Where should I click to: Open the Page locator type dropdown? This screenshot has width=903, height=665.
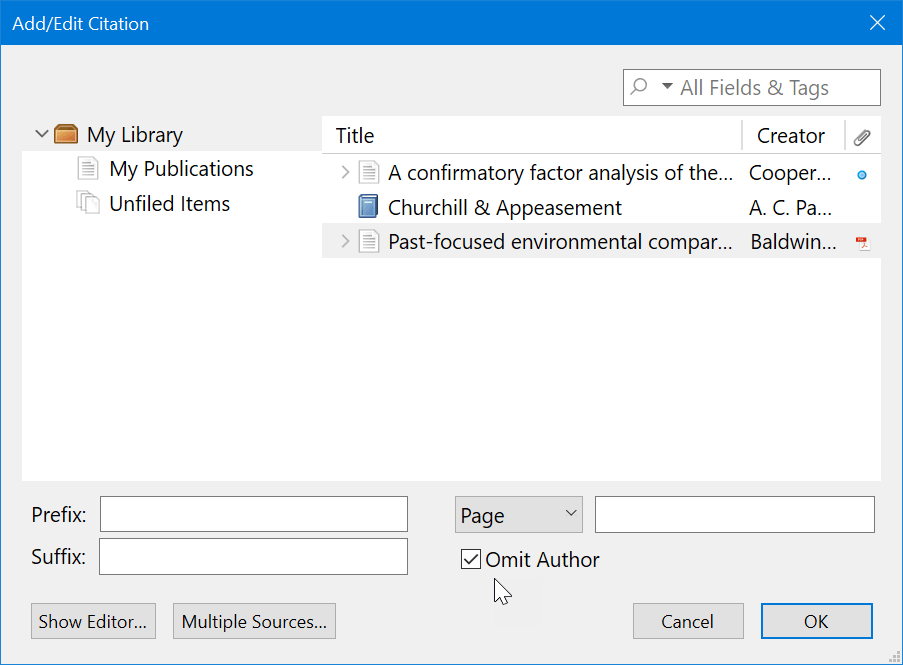[x=570, y=514]
